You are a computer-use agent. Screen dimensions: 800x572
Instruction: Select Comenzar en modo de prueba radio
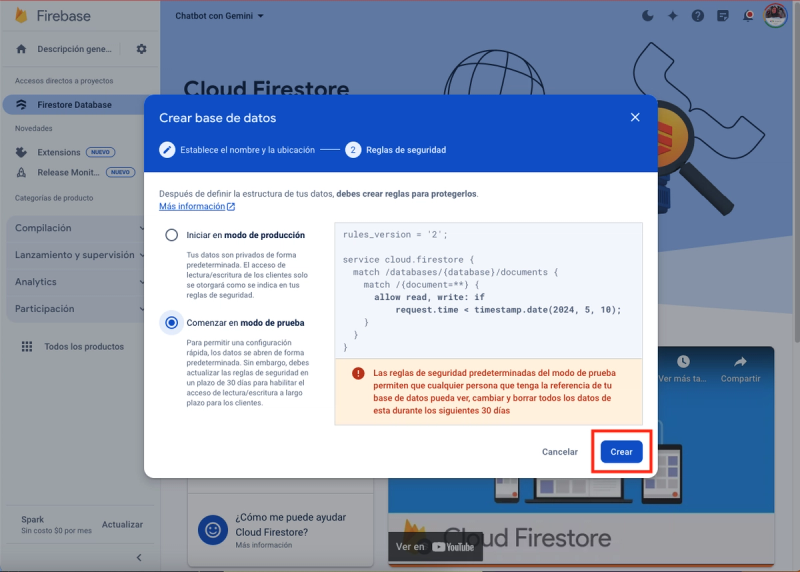click(171, 322)
